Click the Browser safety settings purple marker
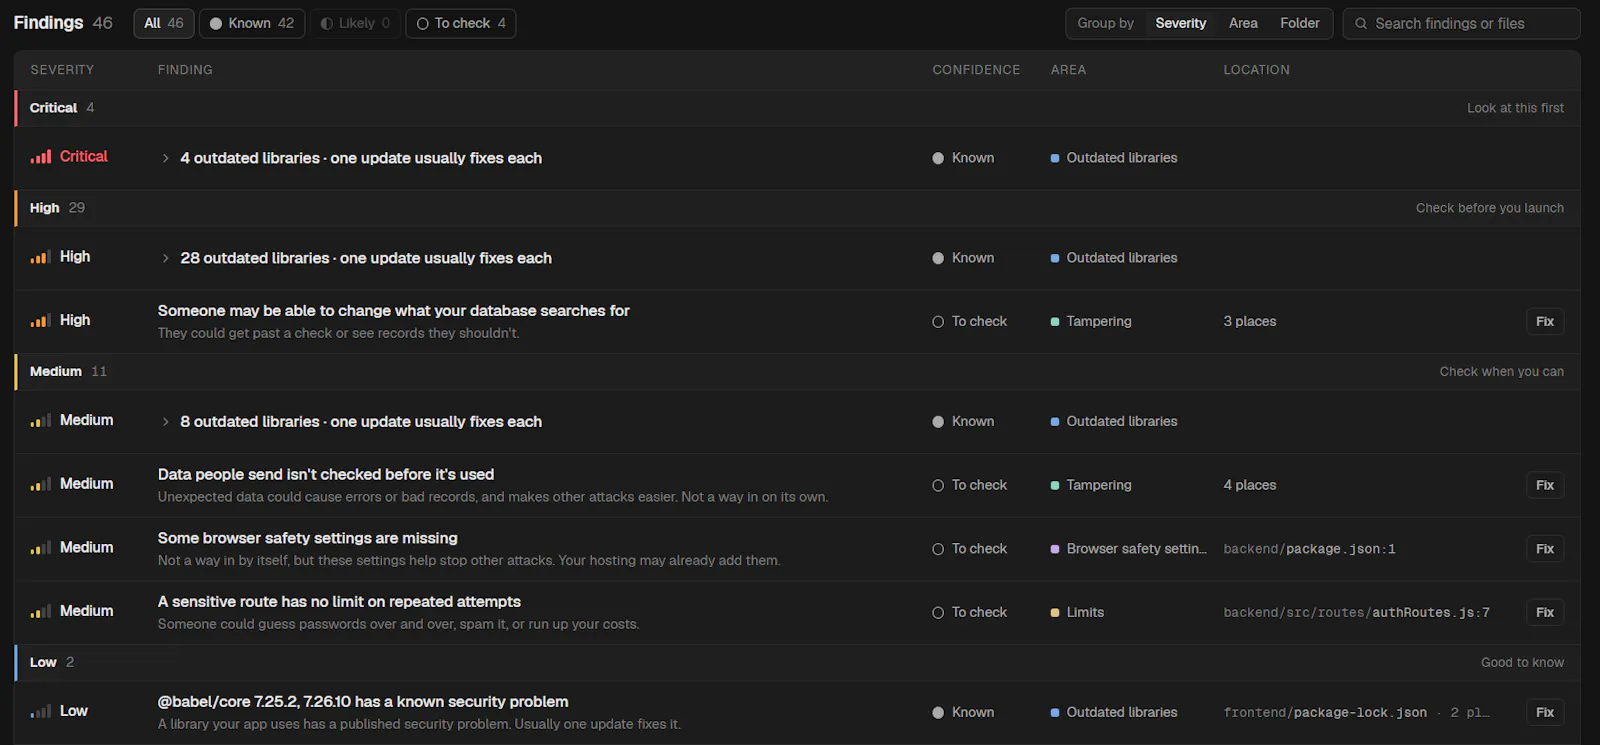Image resolution: width=1600 pixels, height=745 pixels. pyautogui.click(x=1055, y=549)
